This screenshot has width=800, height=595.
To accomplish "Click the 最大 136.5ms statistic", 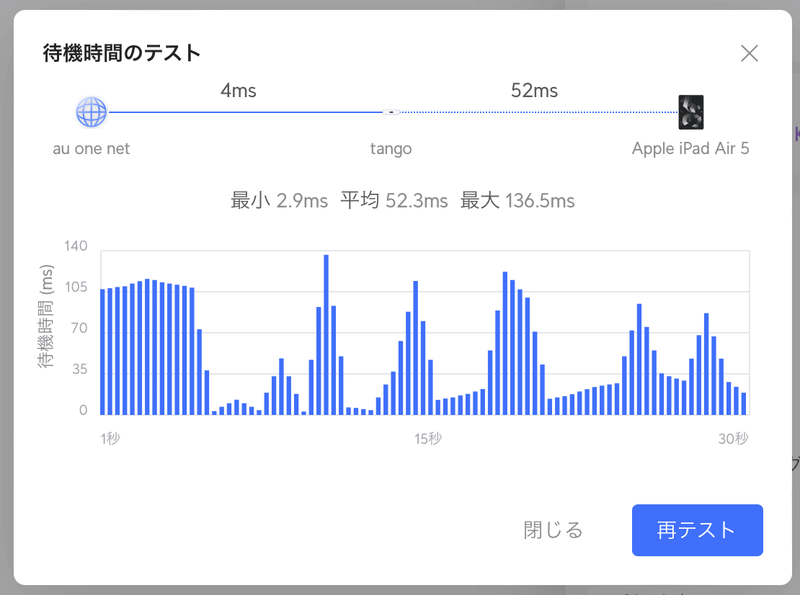I will click(517, 201).
